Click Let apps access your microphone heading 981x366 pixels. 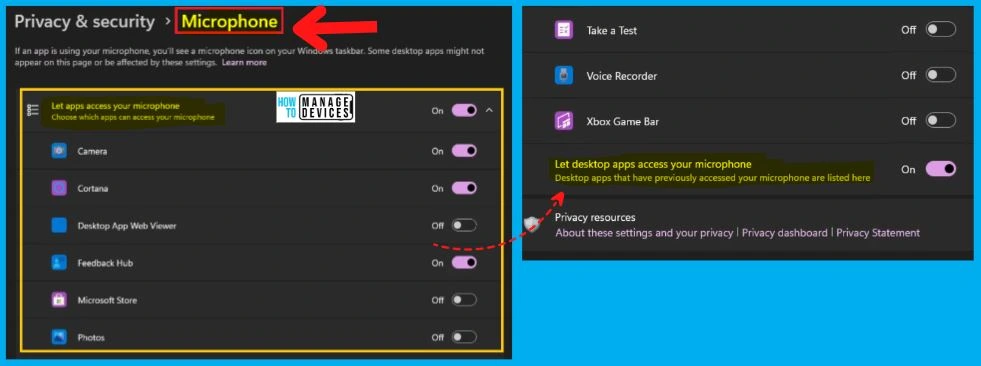[x=115, y=106]
